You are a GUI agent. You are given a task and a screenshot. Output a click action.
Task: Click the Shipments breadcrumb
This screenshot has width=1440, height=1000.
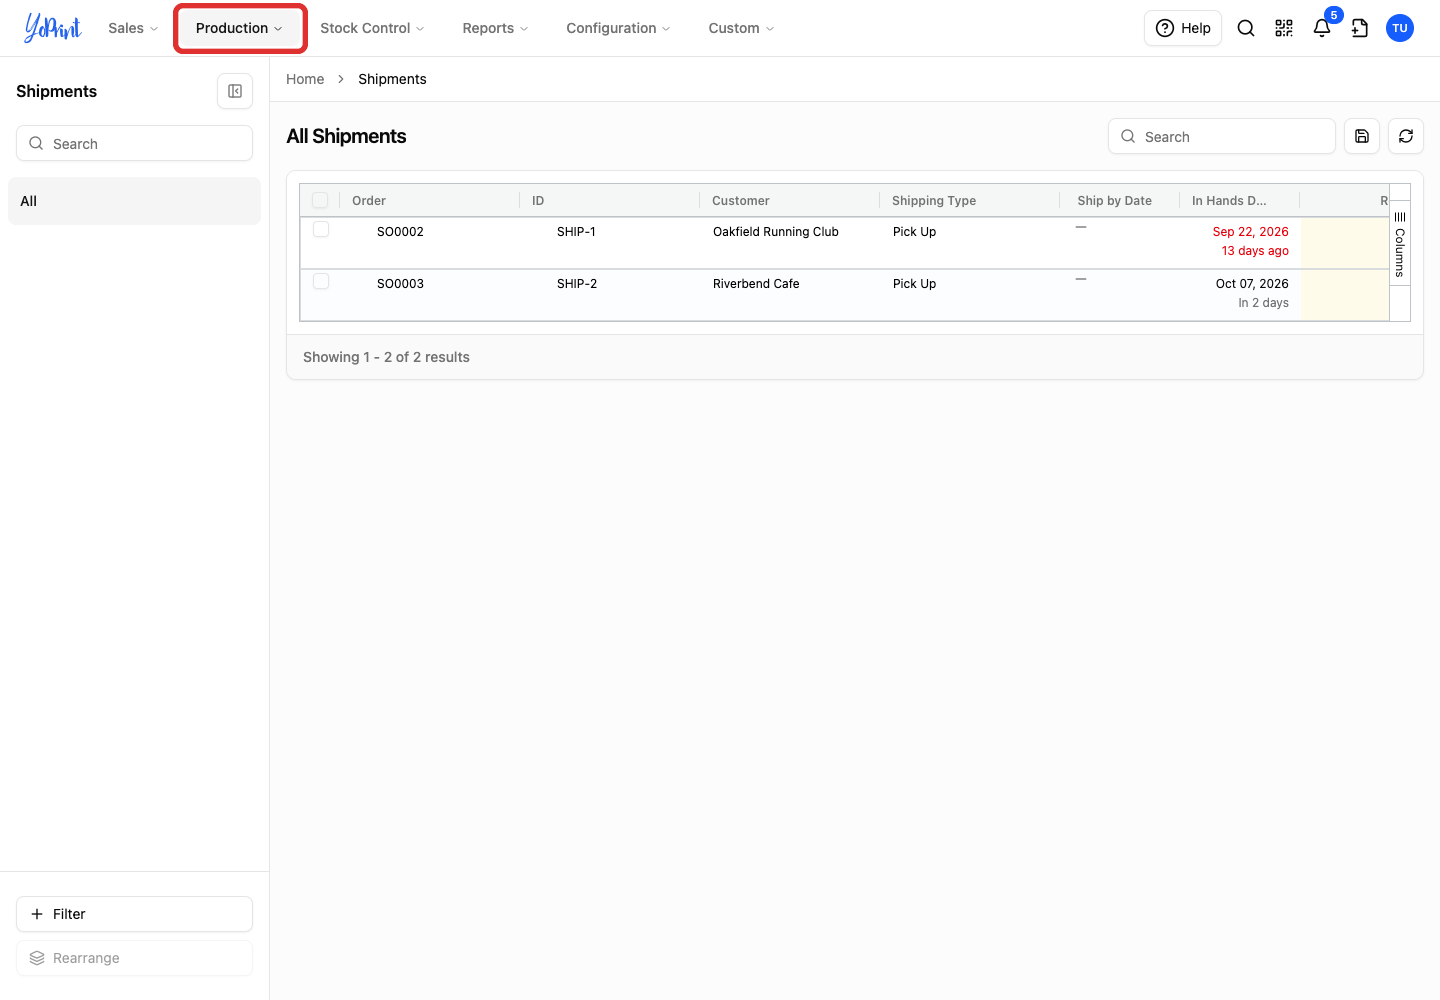pos(392,79)
